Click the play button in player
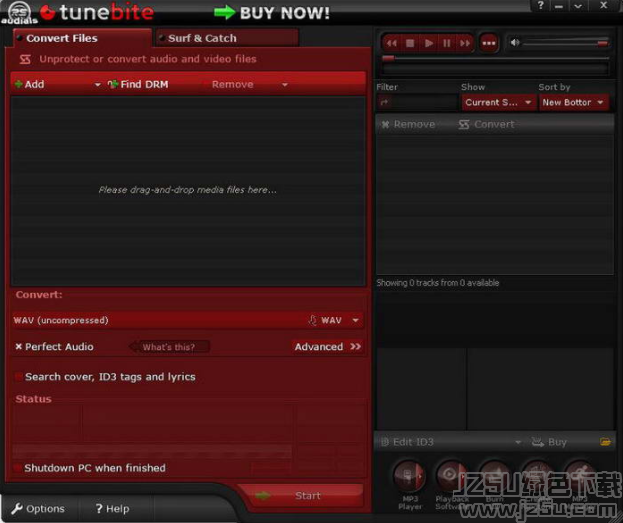The width and height of the screenshot is (623, 523). pyautogui.click(x=428, y=43)
